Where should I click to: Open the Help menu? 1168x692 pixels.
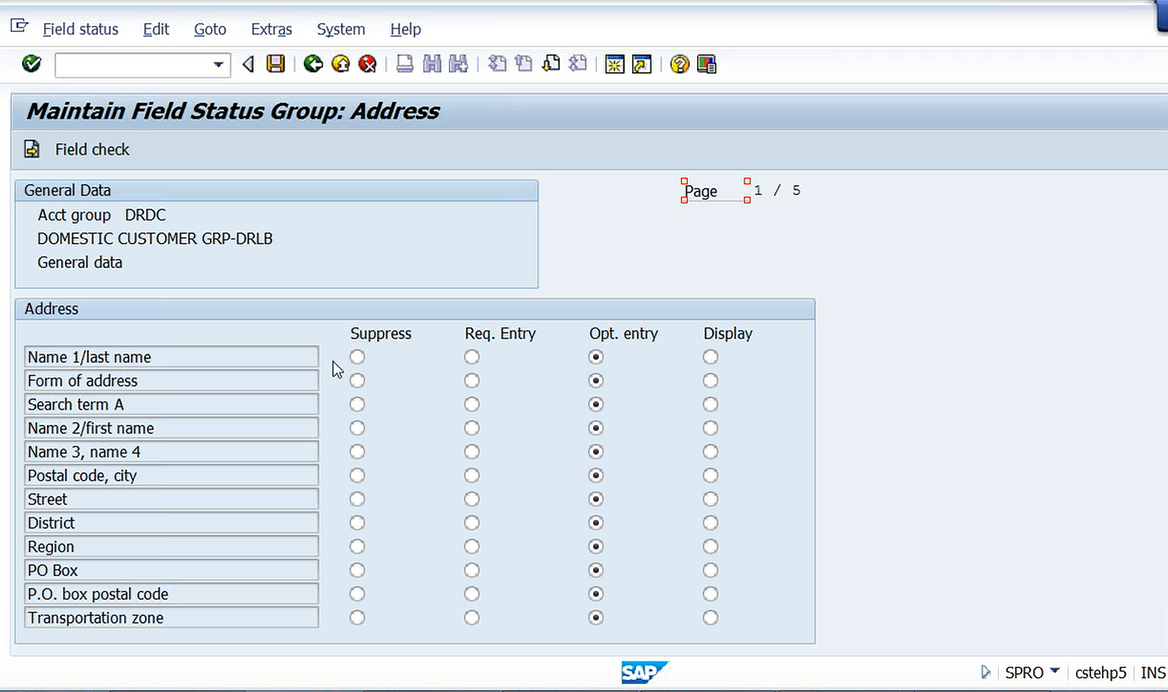coord(405,29)
